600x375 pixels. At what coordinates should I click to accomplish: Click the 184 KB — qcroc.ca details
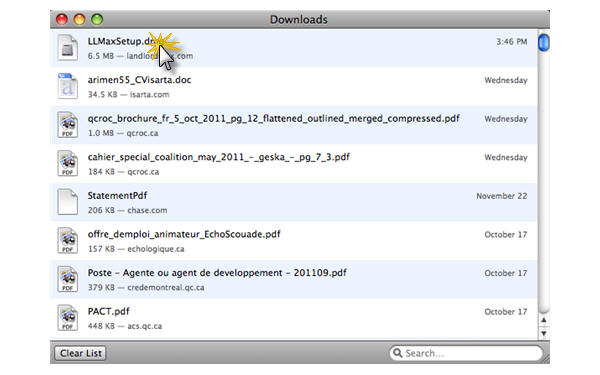tap(123, 172)
